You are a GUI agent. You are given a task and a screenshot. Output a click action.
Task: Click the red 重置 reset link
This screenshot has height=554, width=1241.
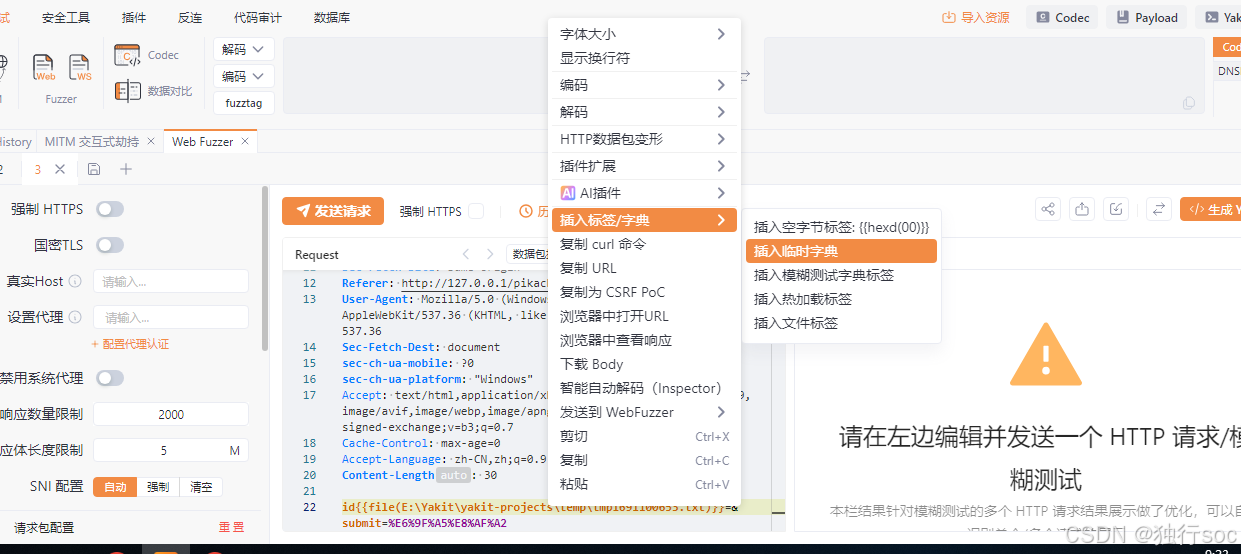[231, 527]
